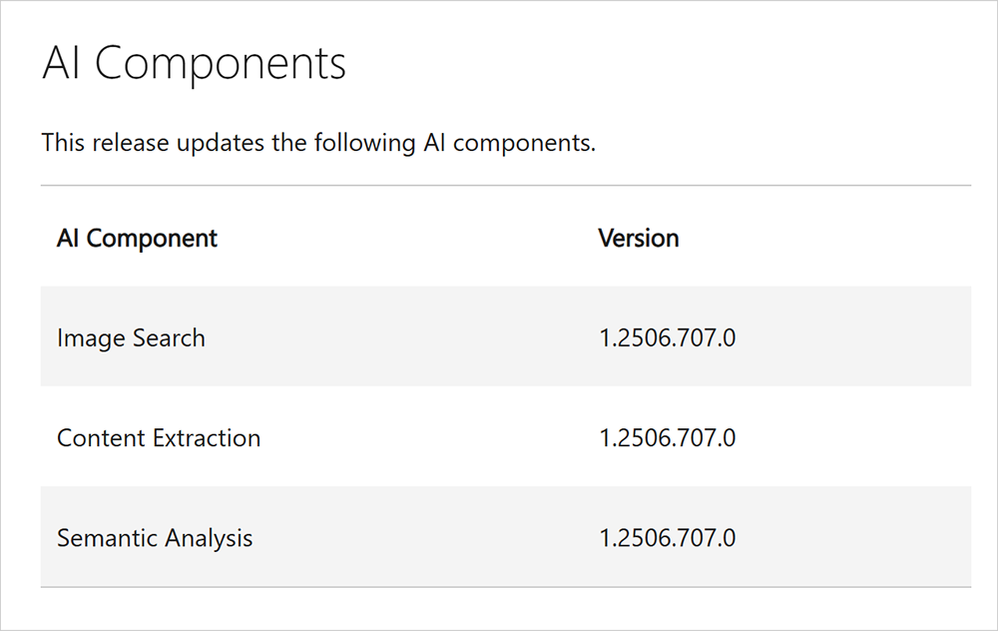Select the Image Search cell

131,338
